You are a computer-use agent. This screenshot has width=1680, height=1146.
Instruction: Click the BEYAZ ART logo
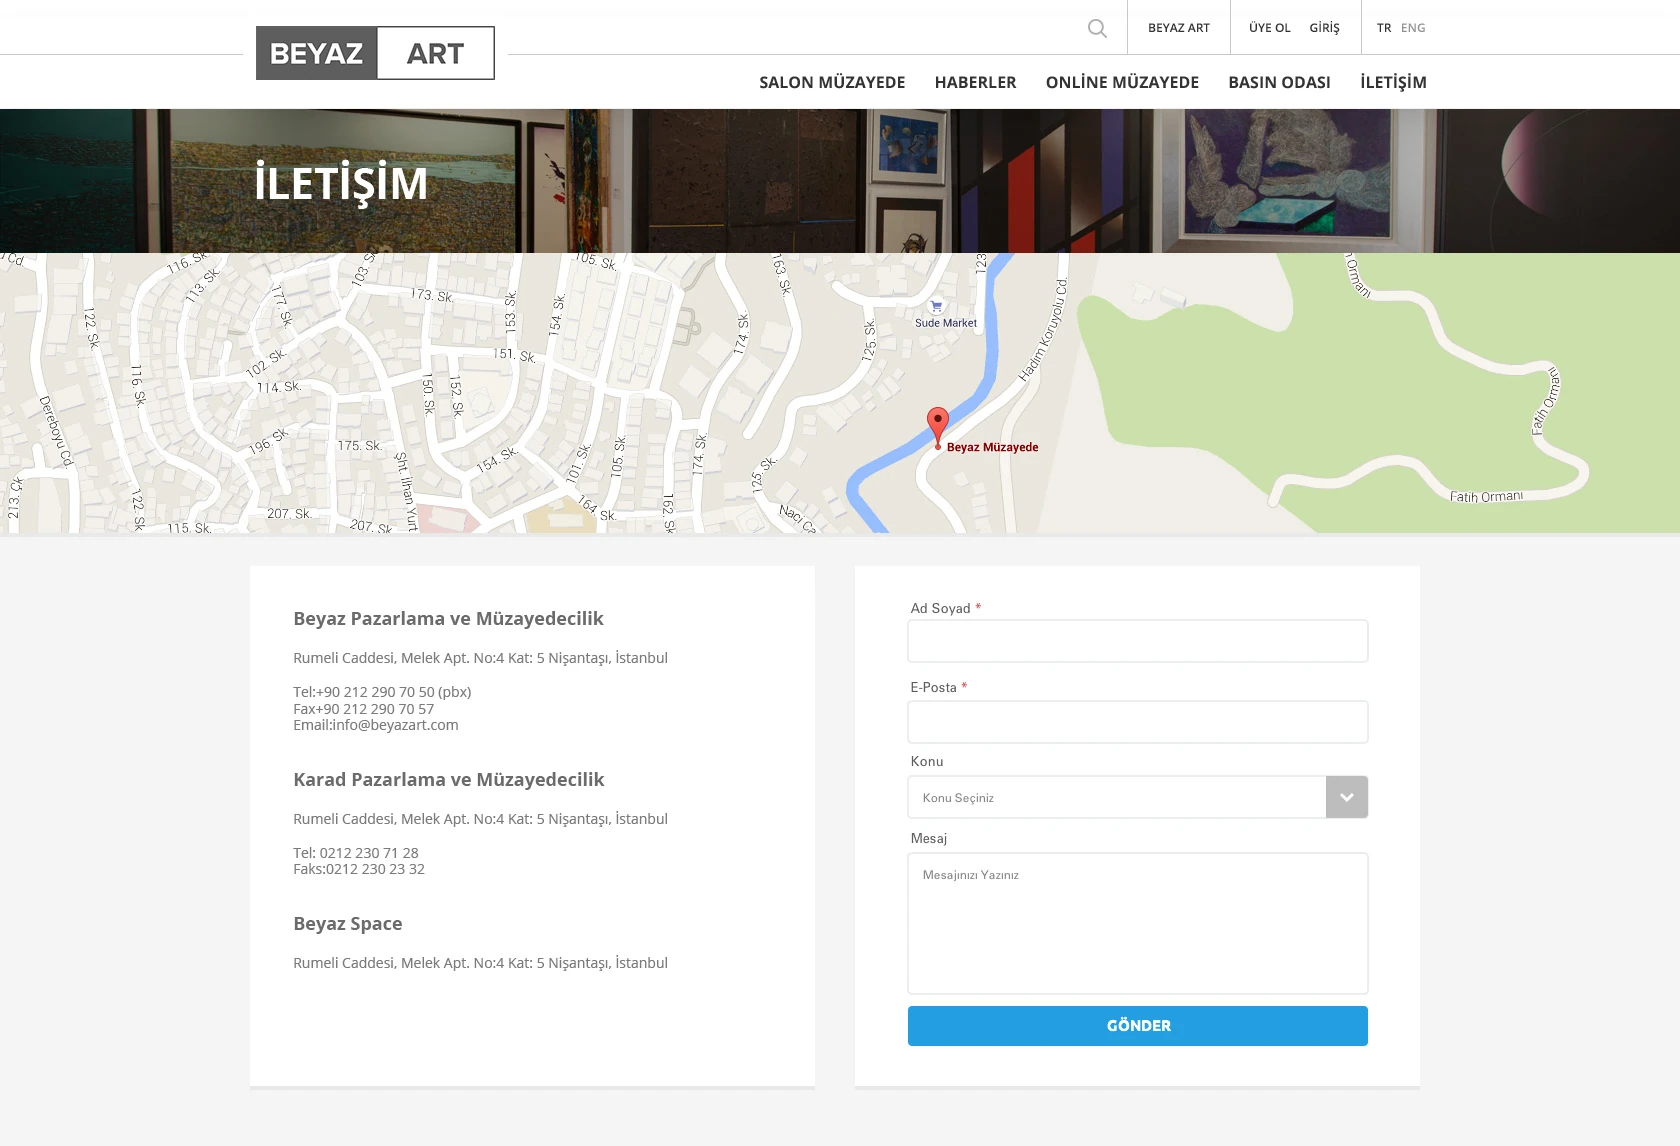pyautogui.click(x=375, y=53)
